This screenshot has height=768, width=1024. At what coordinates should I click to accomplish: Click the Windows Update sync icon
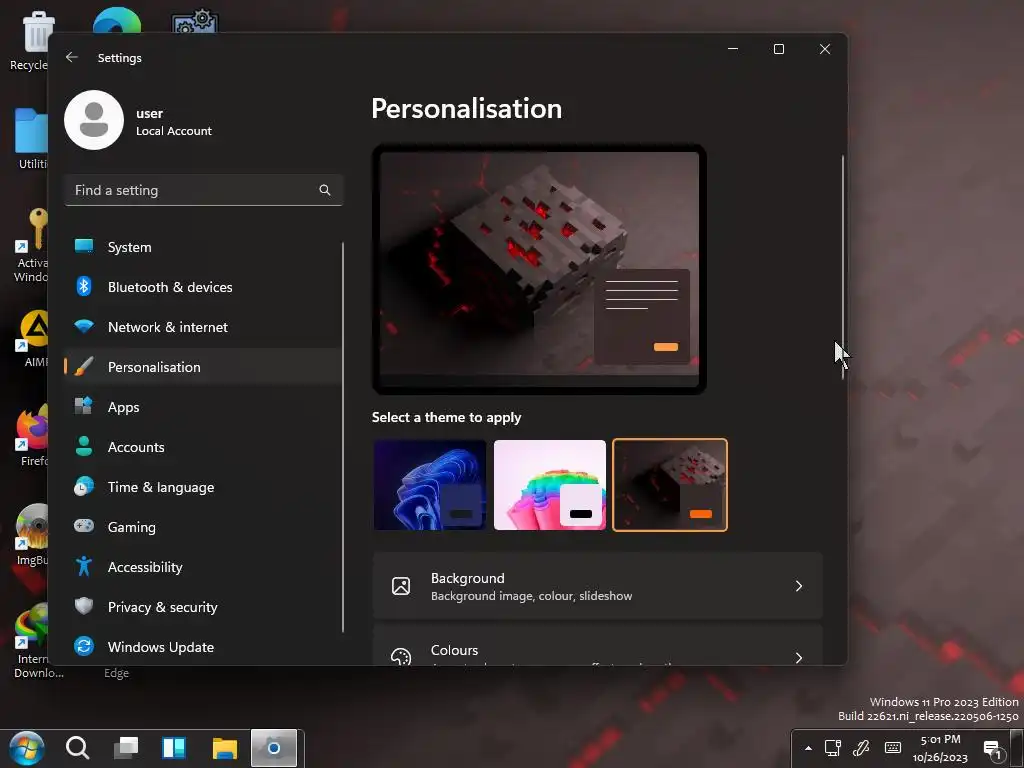pos(84,647)
